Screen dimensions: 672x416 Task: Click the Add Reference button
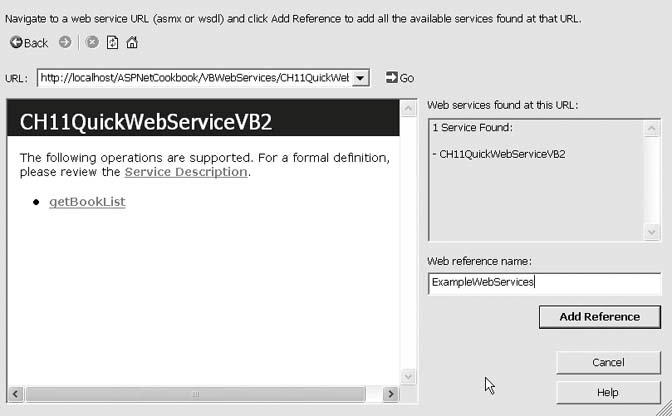[600, 317]
